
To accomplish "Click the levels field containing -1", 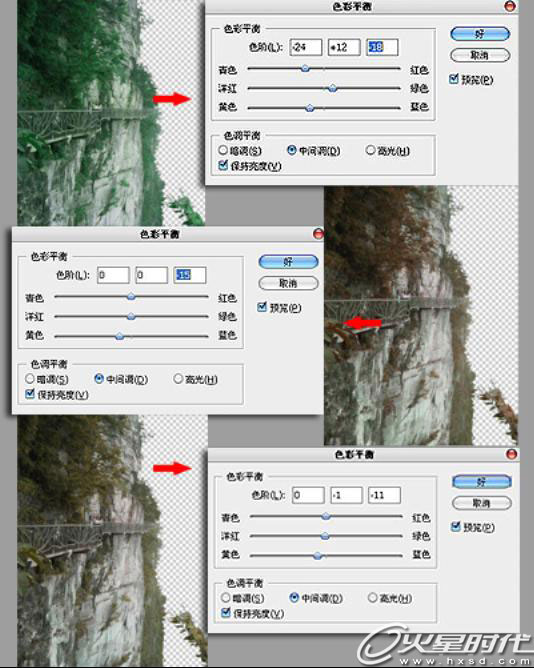I will pyautogui.click(x=346, y=495).
